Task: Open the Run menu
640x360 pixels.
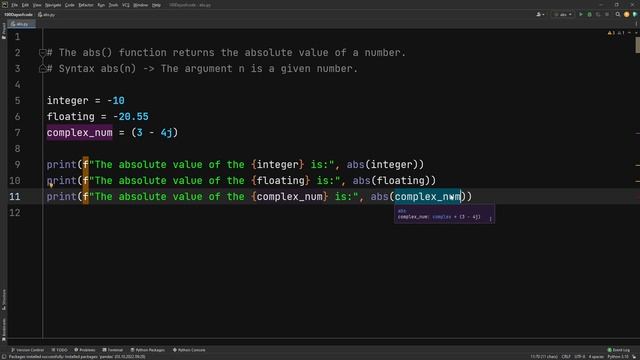Action: point(101,5)
